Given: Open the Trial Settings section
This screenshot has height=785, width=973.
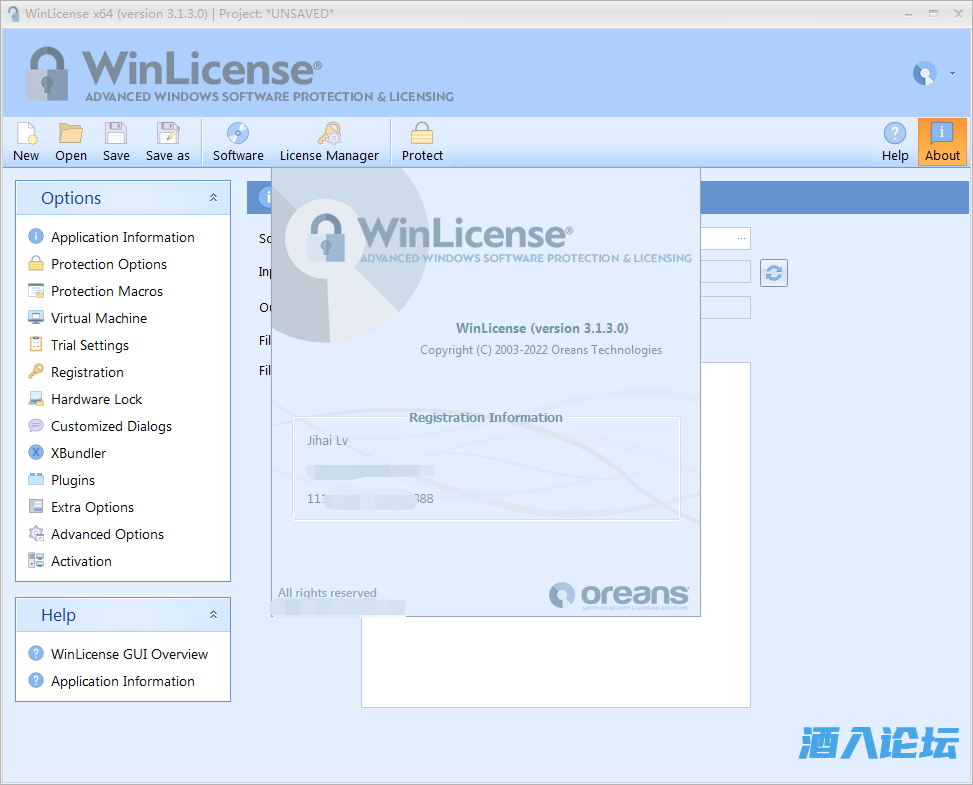Looking at the screenshot, I should pos(90,345).
